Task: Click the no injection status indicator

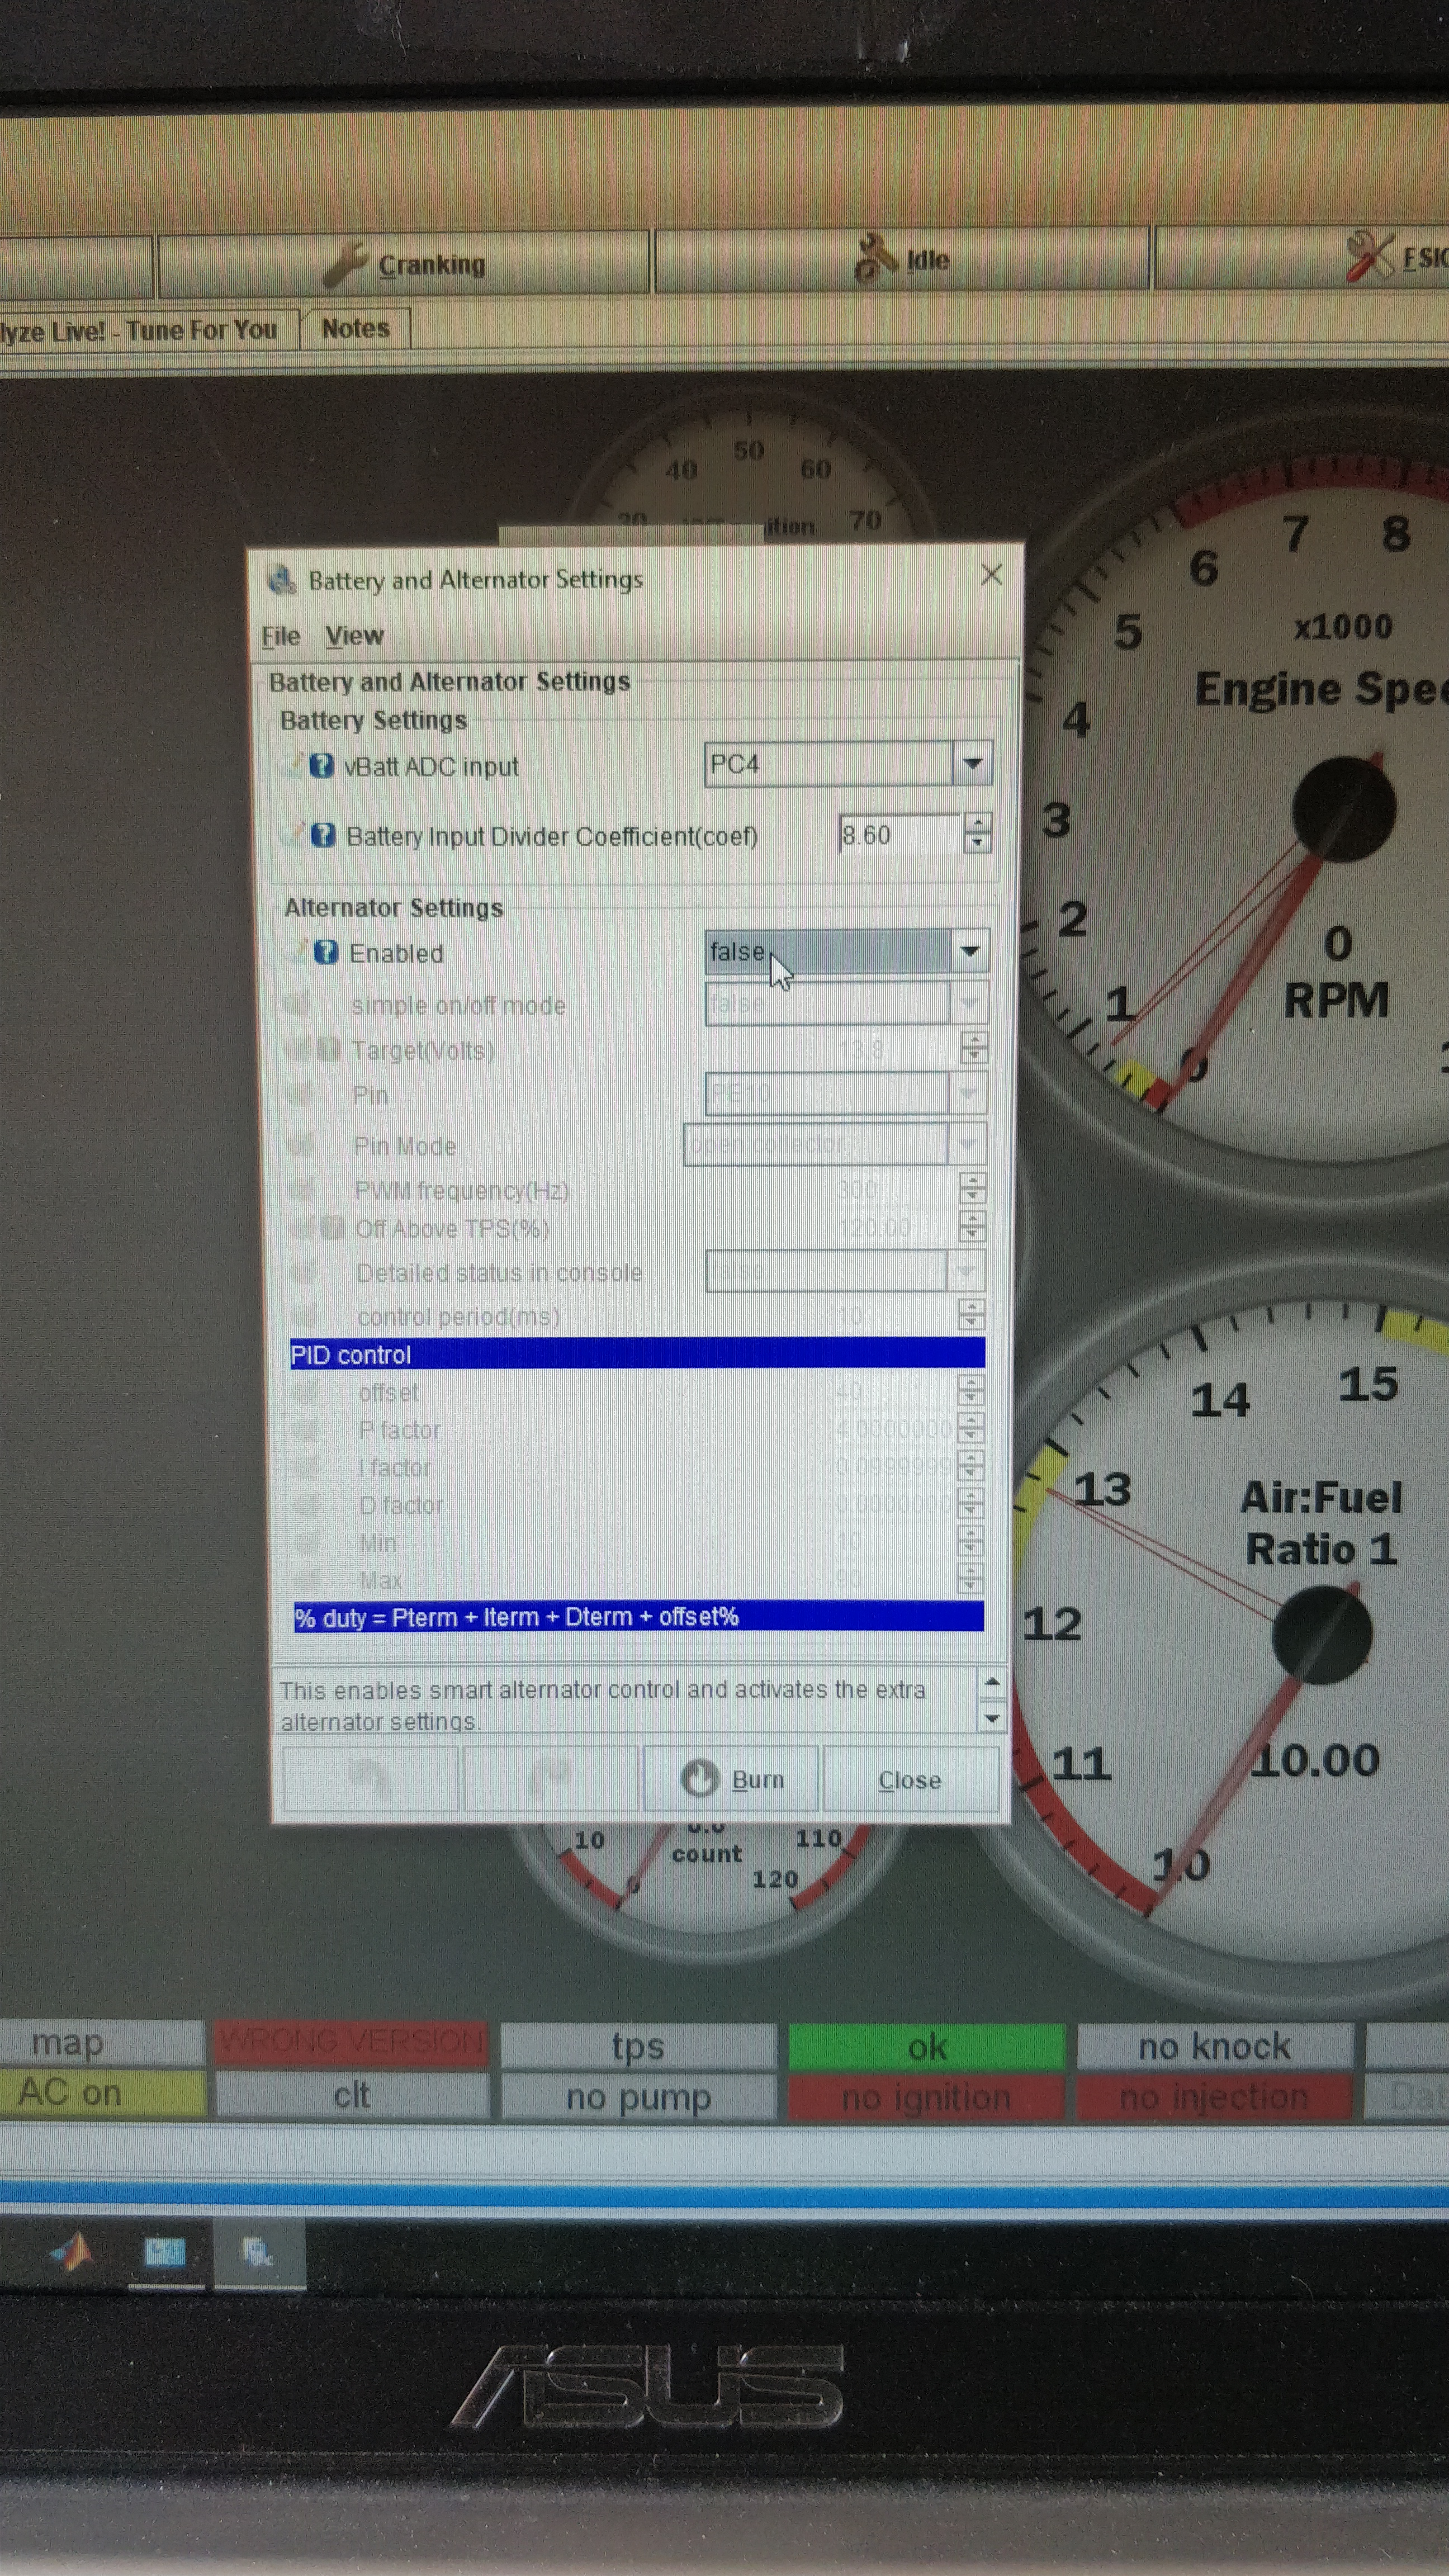Action: click(1213, 2097)
